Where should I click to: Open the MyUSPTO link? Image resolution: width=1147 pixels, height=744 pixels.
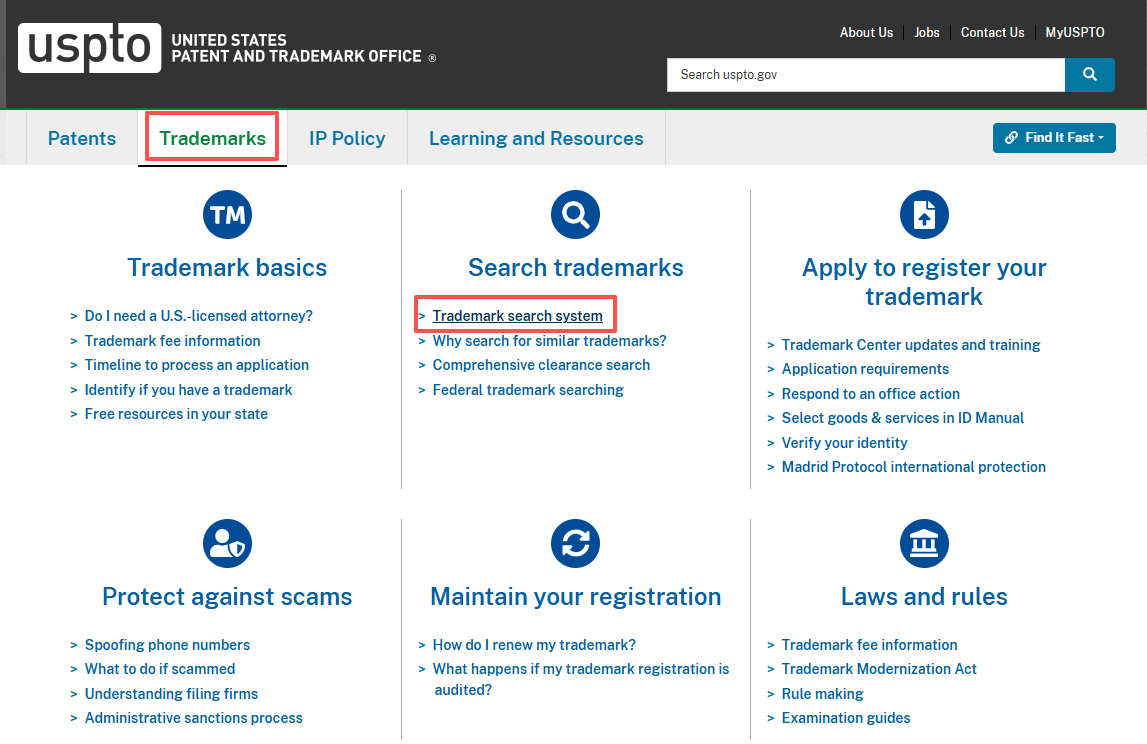(x=1075, y=32)
